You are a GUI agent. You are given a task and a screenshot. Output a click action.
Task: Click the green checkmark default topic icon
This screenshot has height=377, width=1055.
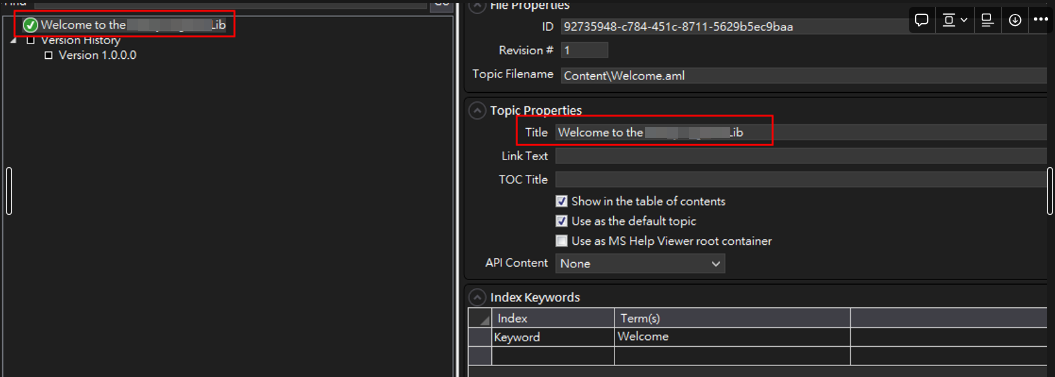pos(30,25)
